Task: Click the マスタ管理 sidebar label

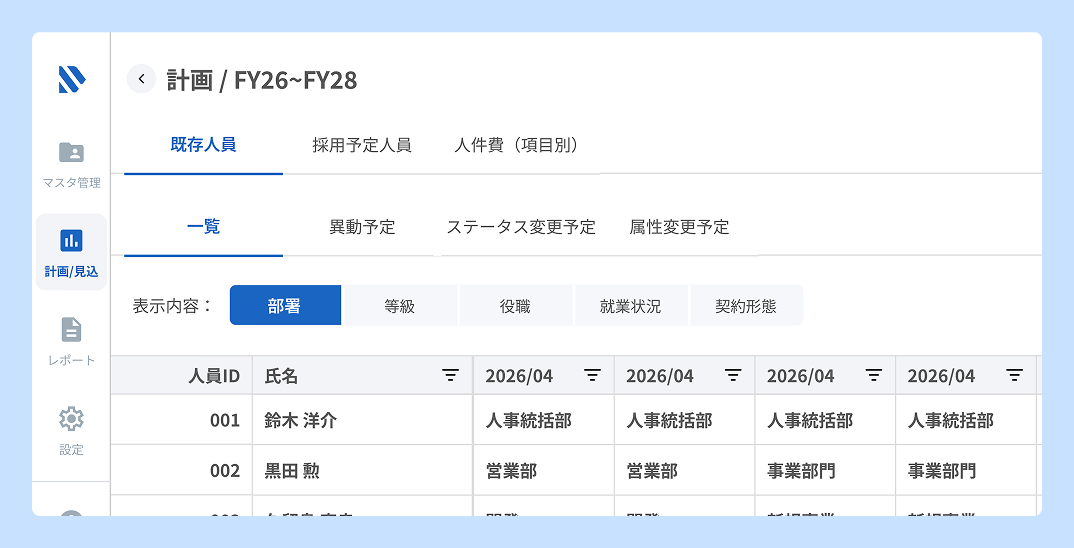Action: point(71,183)
